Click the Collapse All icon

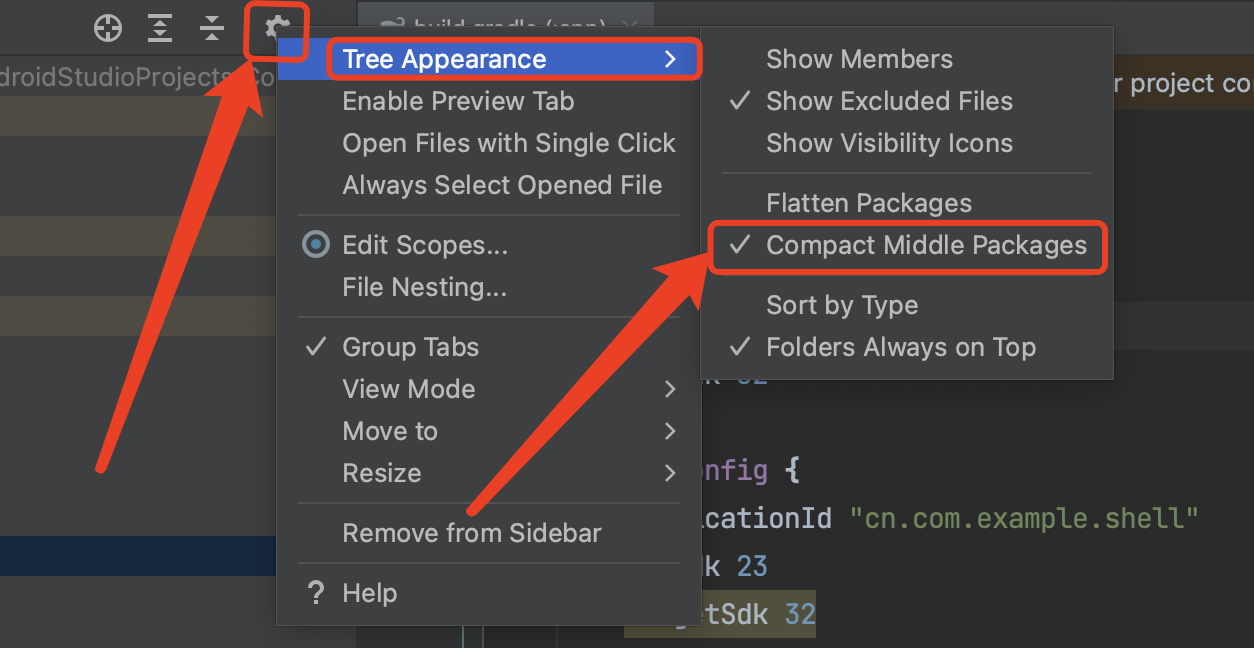point(211,28)
